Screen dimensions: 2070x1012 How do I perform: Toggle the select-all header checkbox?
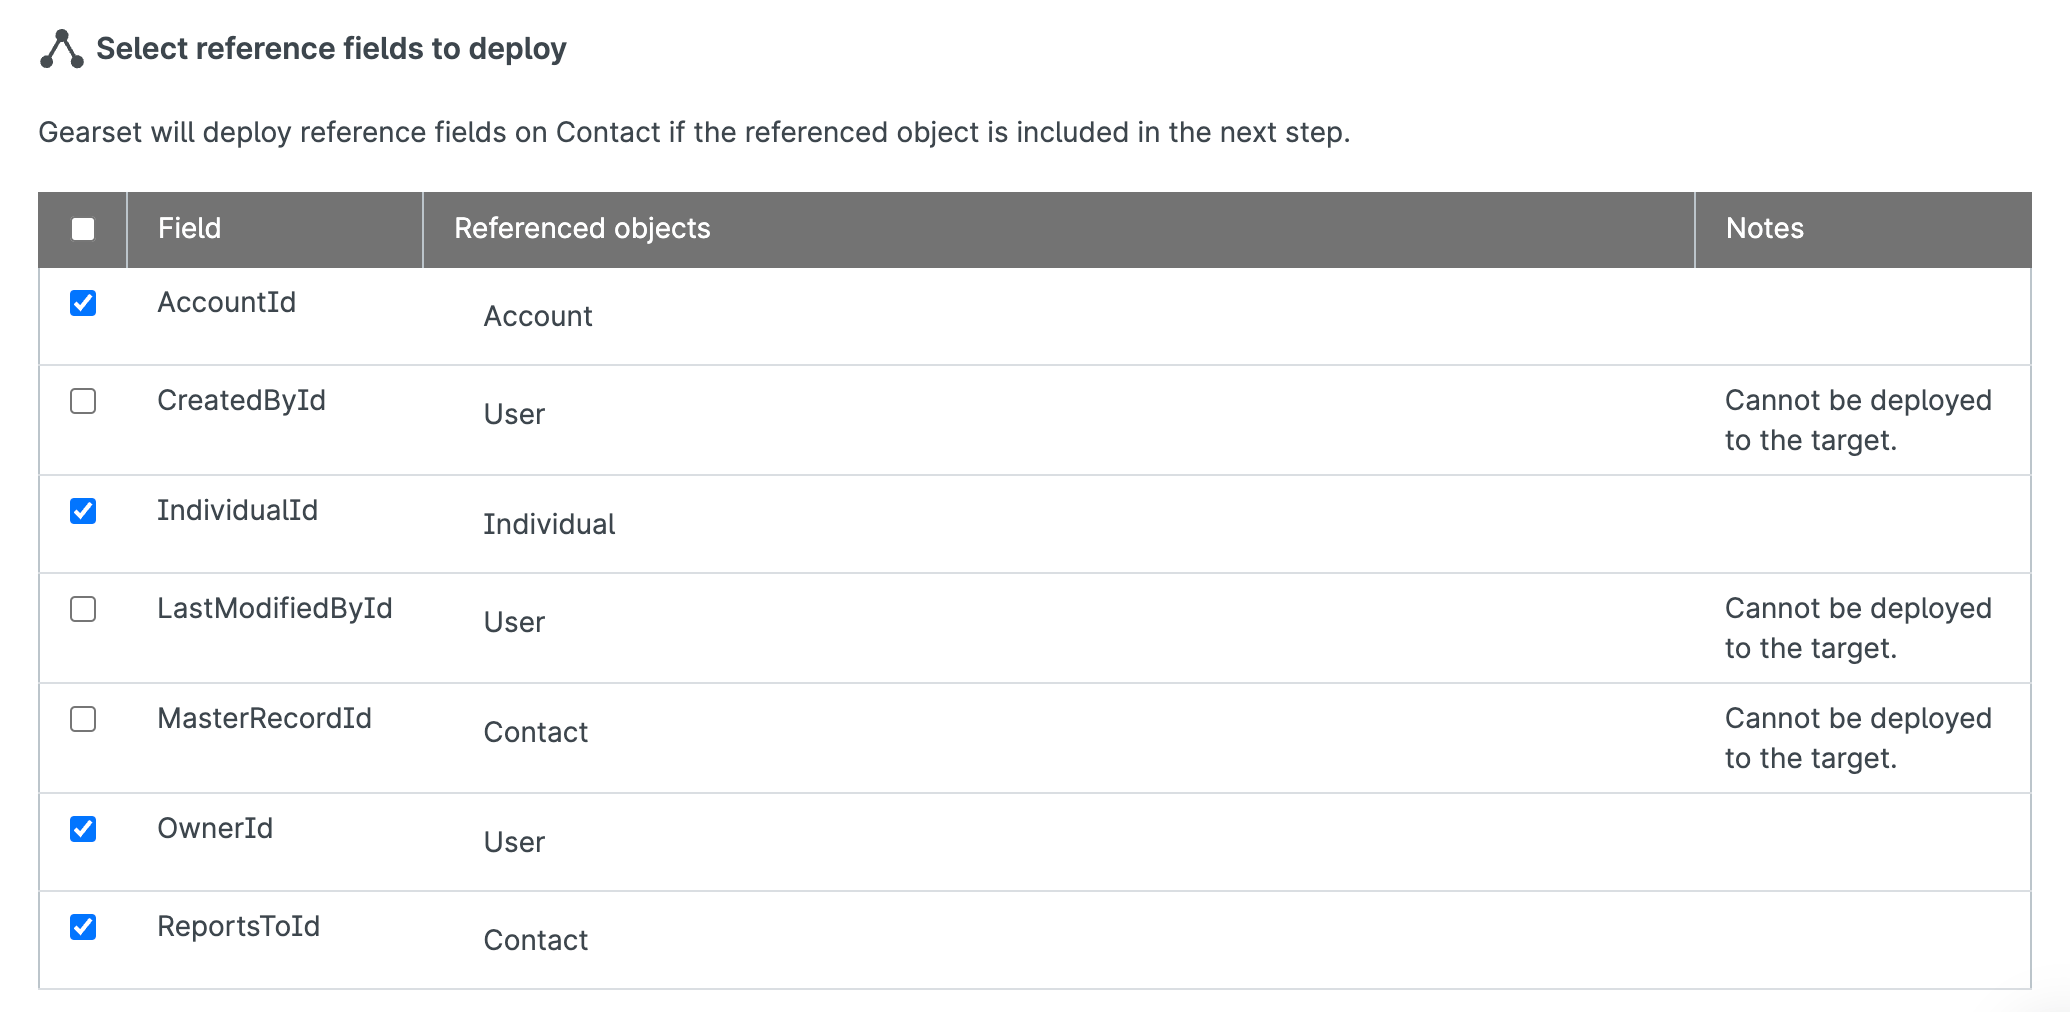(x=83, y=229)
